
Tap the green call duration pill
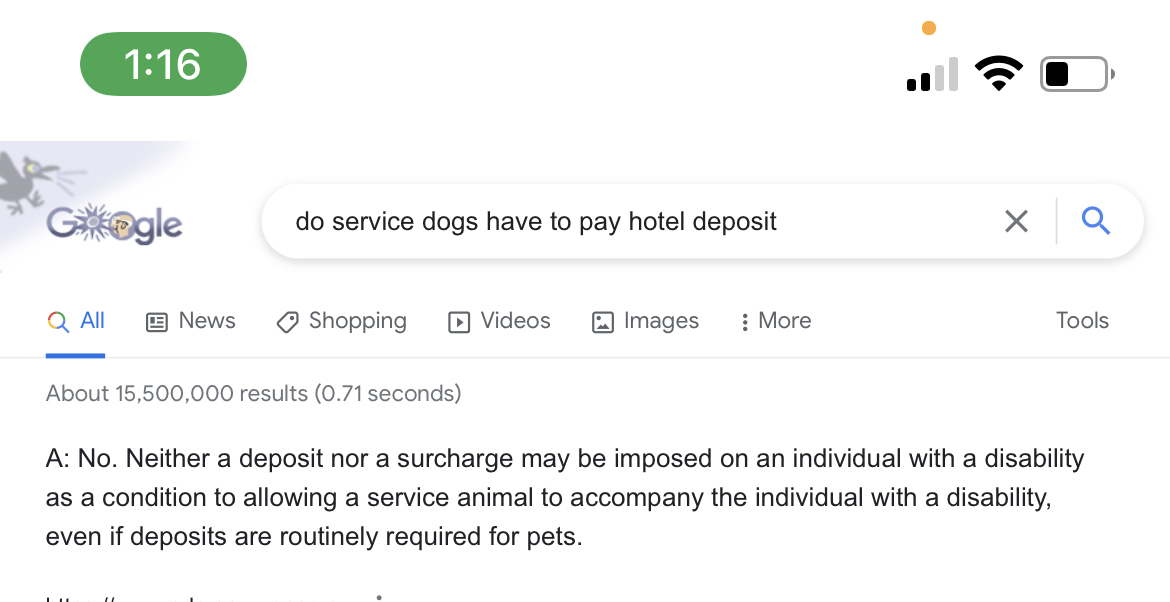tap(163, 63)
